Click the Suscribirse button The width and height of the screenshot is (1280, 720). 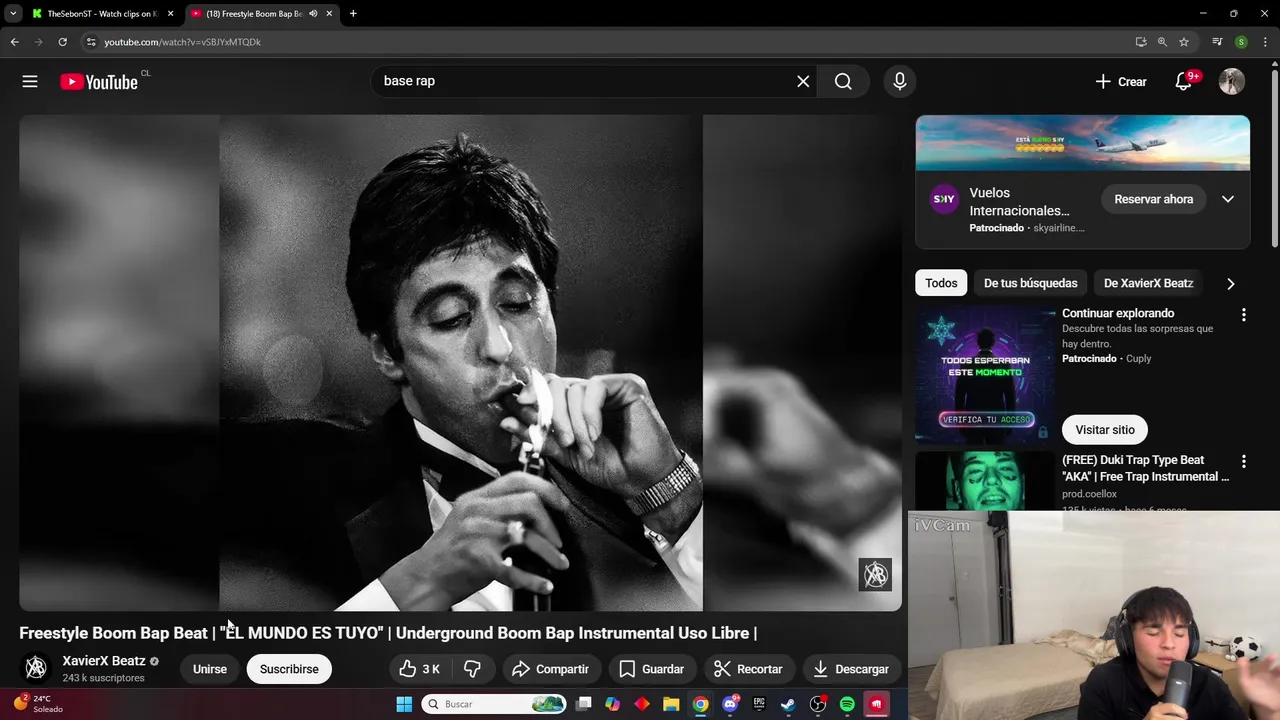289,669
